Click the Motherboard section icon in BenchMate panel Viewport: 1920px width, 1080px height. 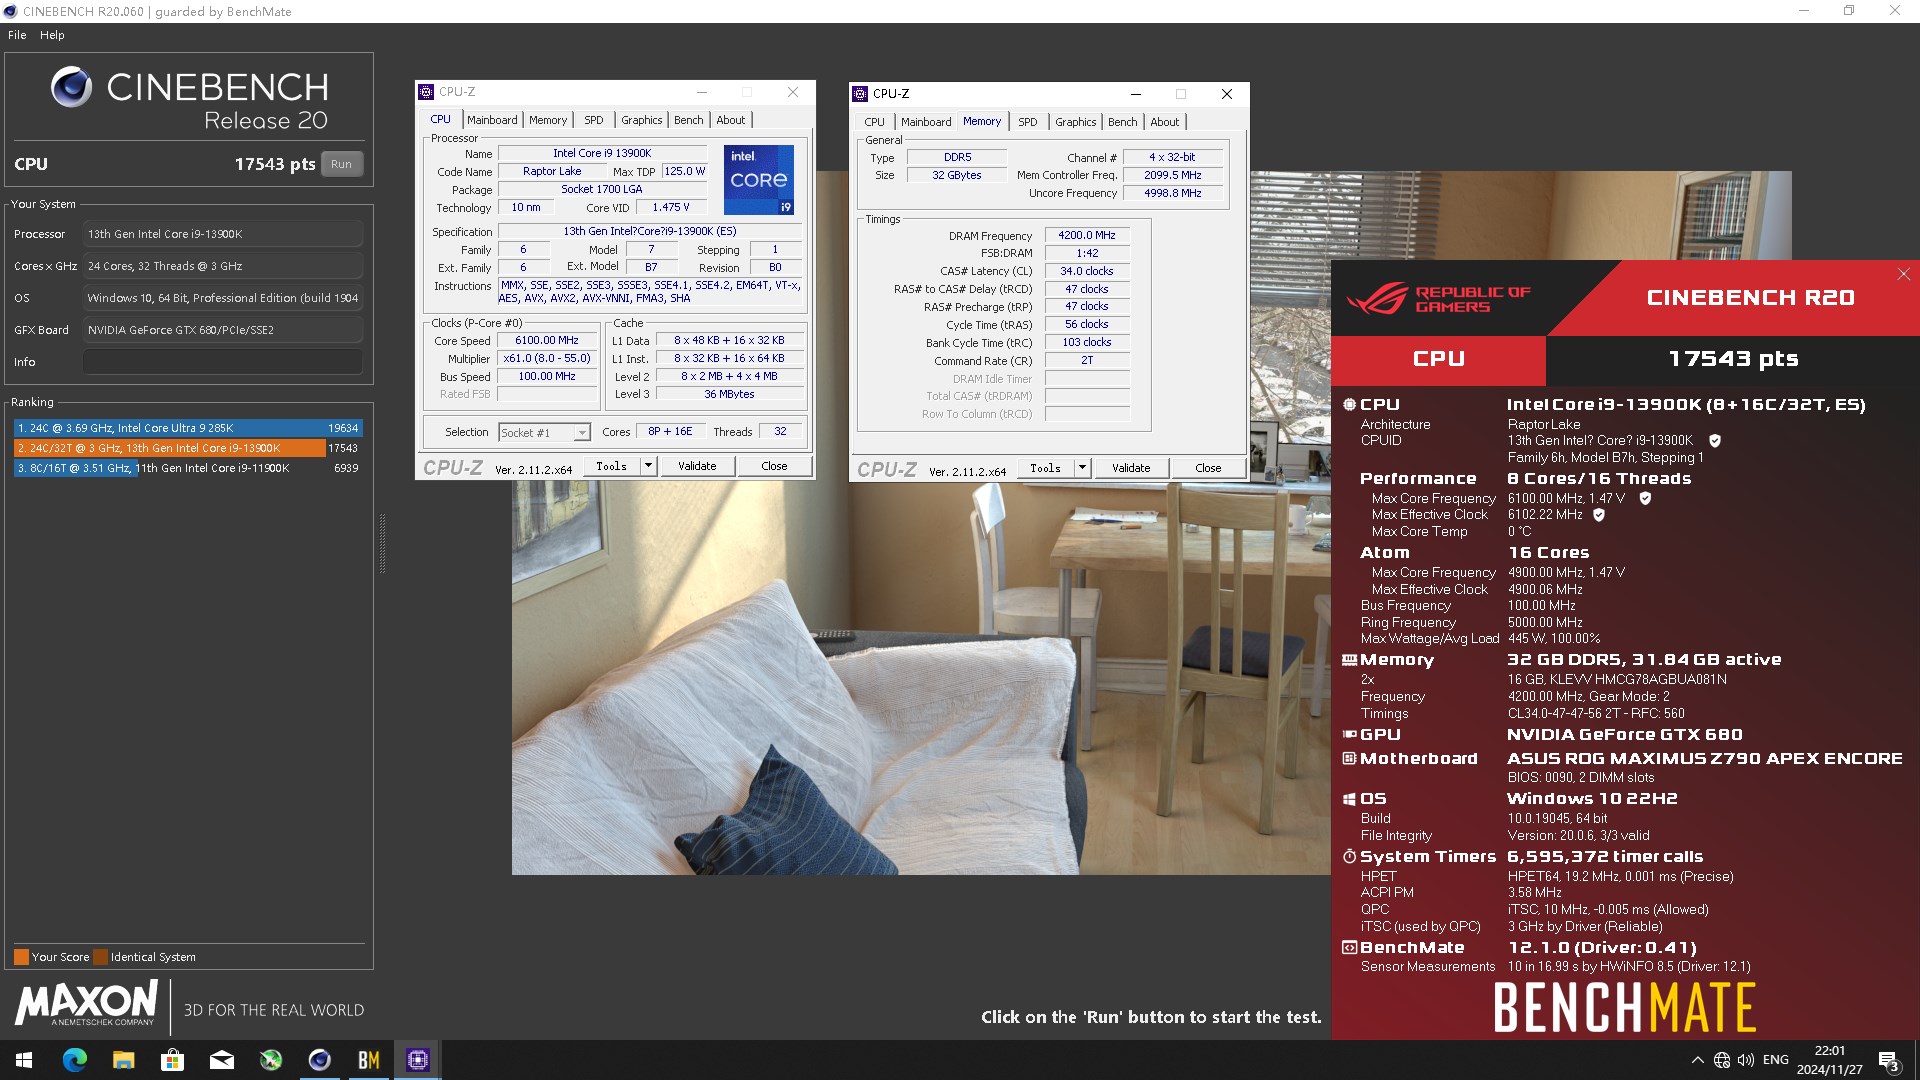point(1349,759)
